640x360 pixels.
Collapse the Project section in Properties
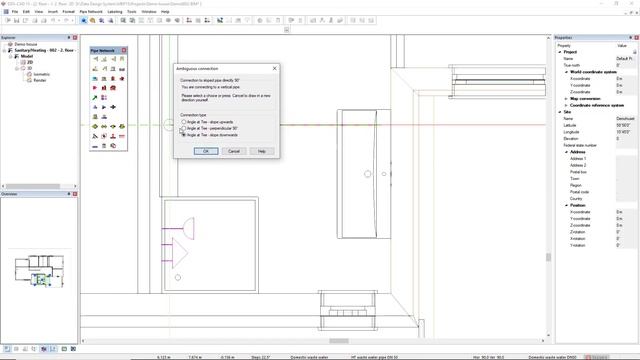(560, 52)
